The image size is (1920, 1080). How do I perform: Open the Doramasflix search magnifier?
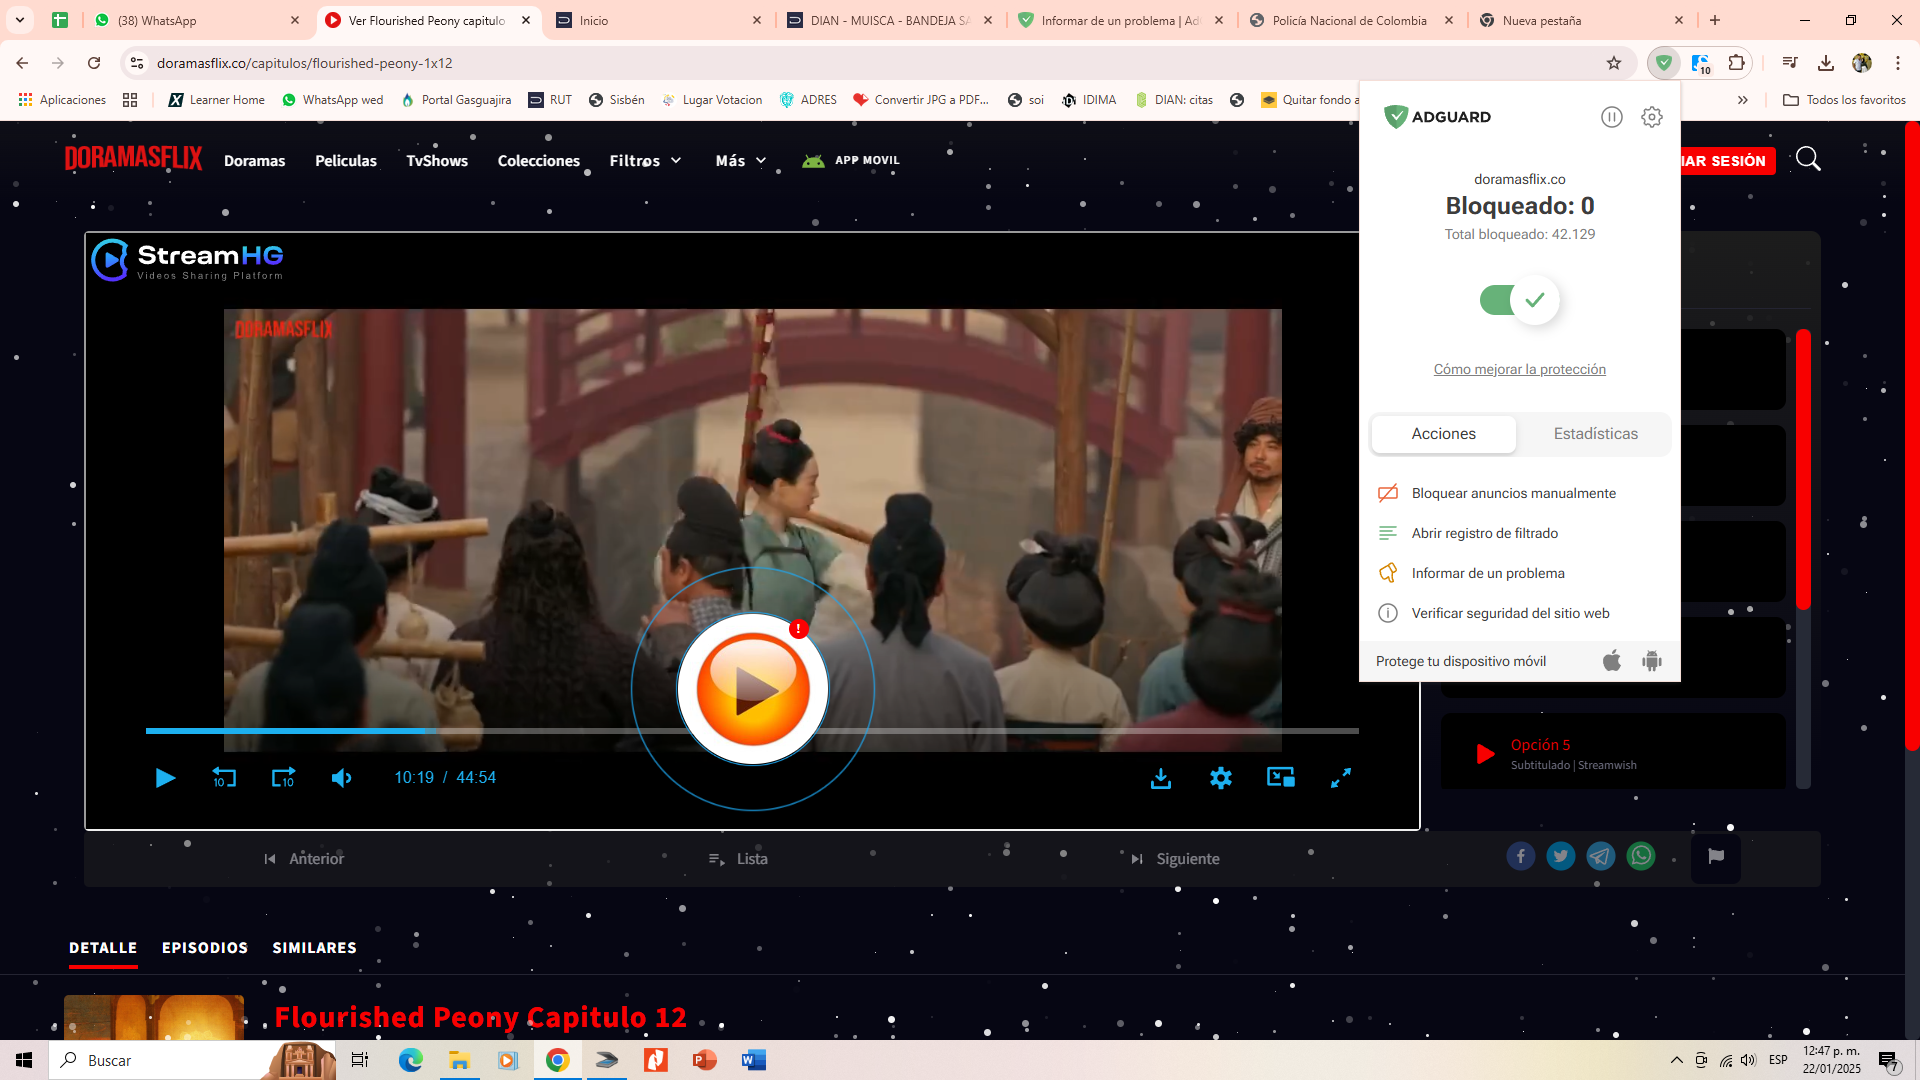point(1808,158)
